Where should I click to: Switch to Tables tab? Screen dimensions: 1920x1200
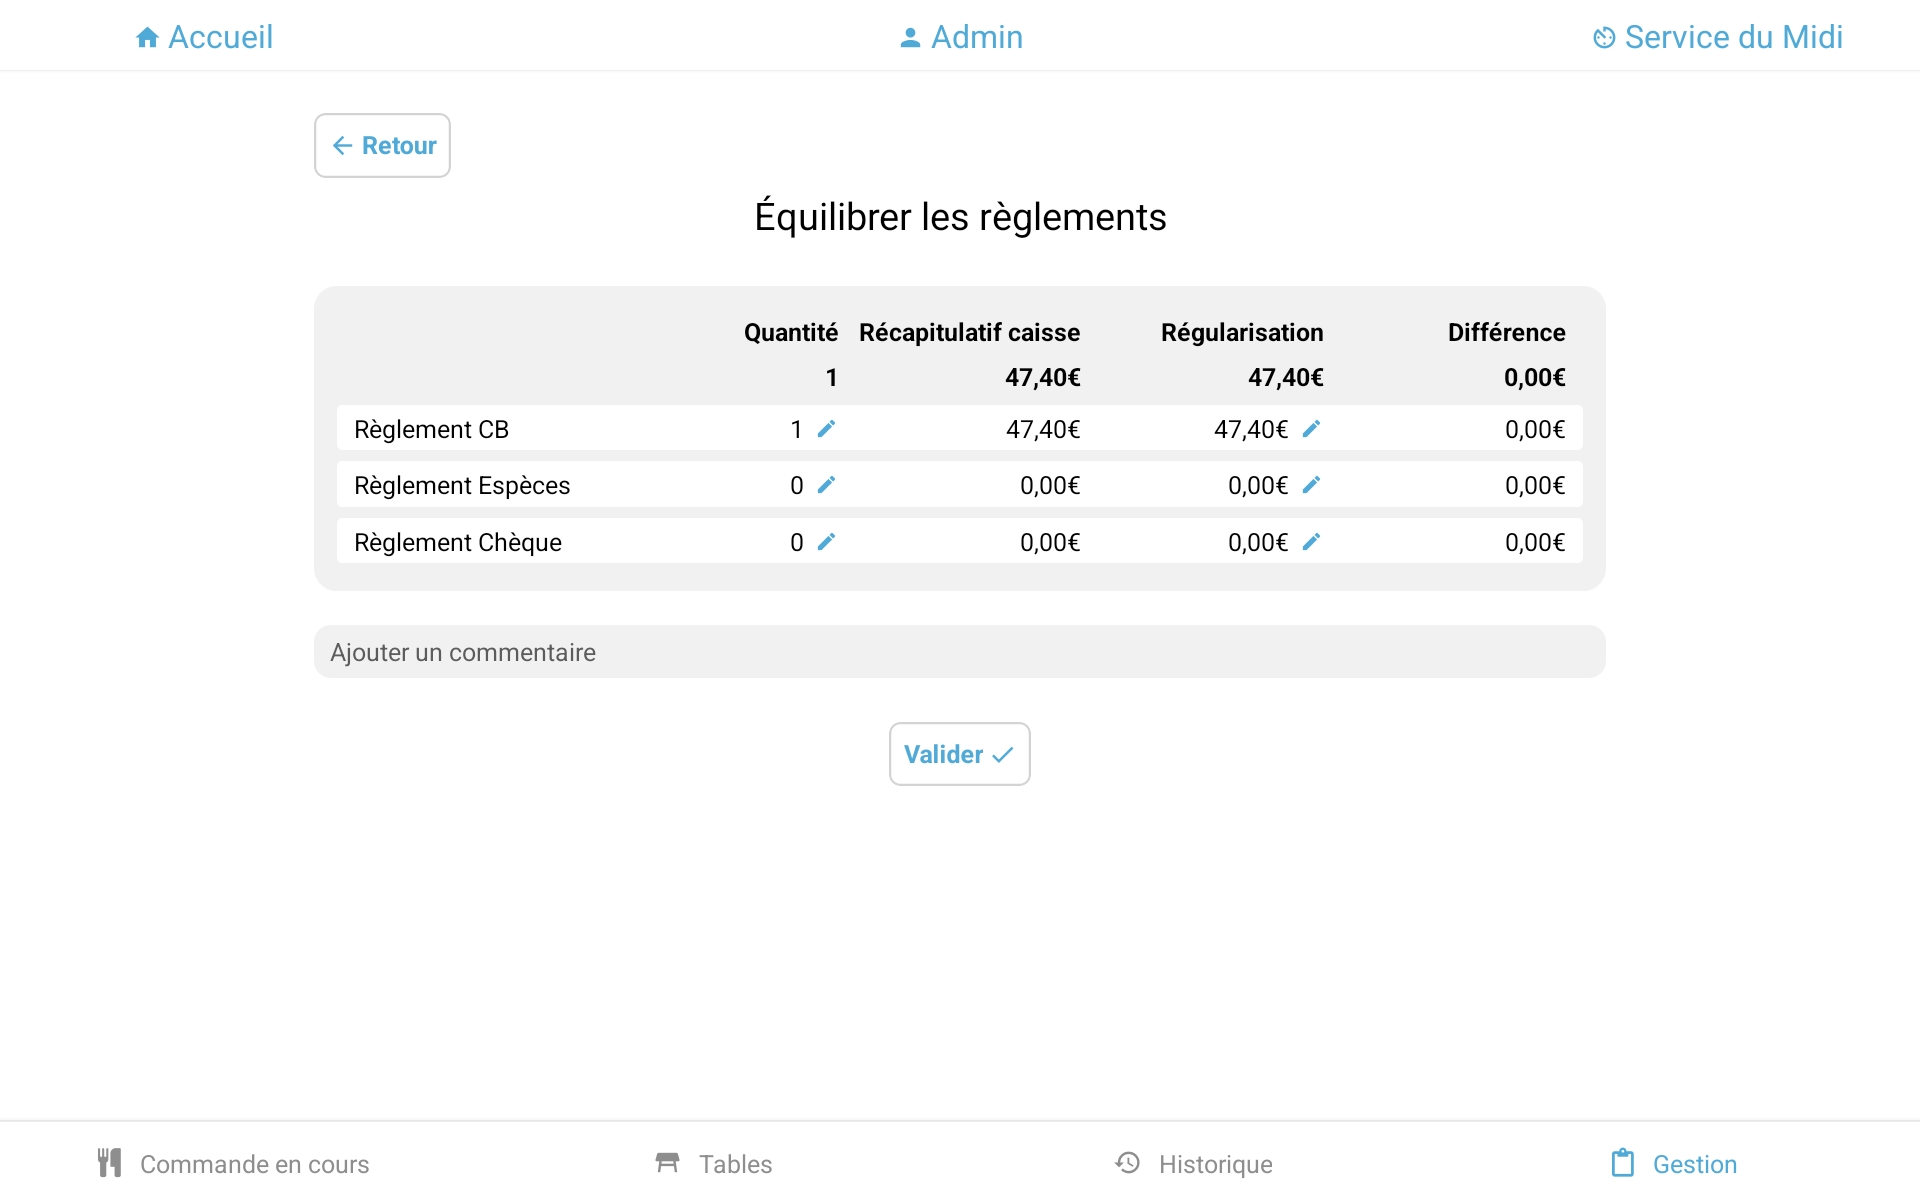pos(714,1164)
